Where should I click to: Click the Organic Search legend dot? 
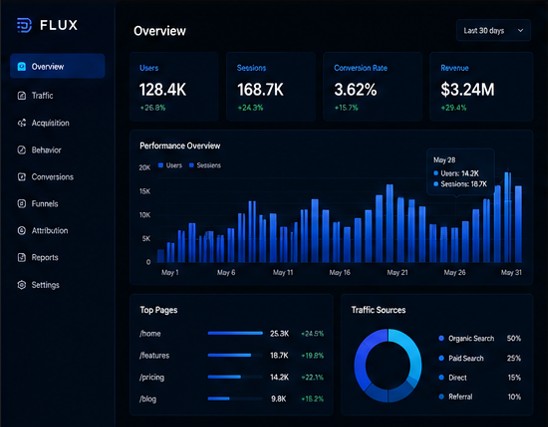click(441, 338)
